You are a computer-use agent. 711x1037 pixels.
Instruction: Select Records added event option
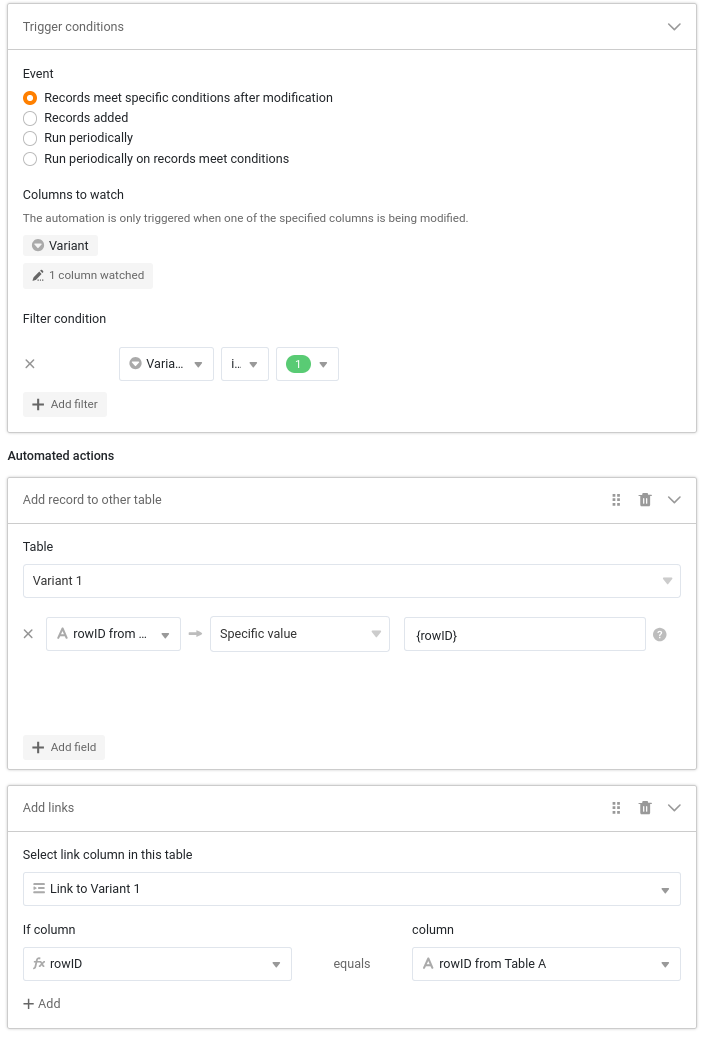(x=30, y=118)
